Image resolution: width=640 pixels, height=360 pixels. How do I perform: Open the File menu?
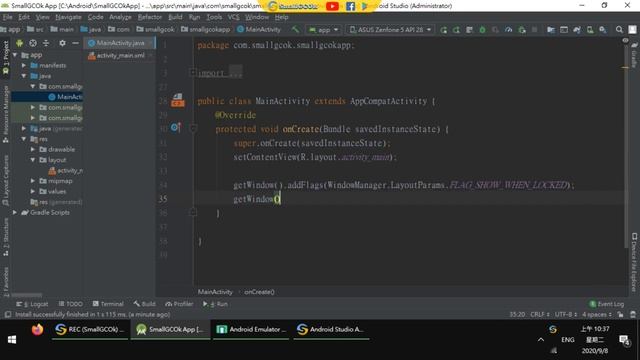coord(7,17)
